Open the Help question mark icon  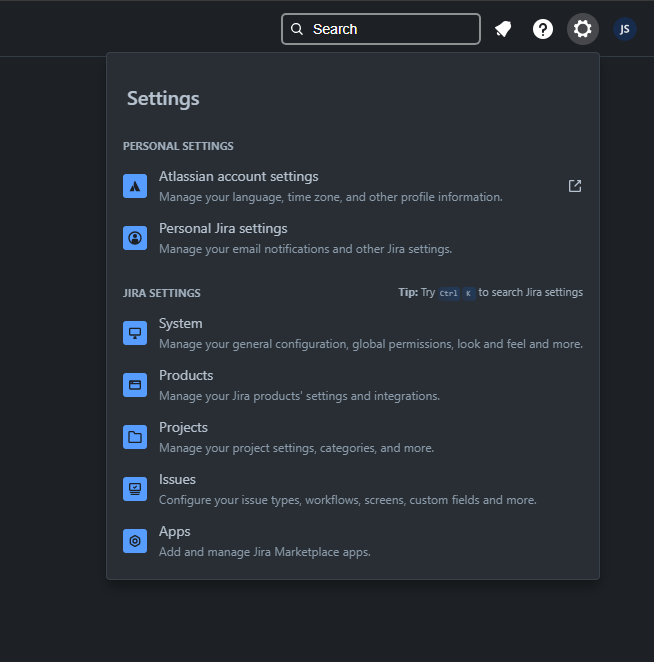click(x=543, y=29)
